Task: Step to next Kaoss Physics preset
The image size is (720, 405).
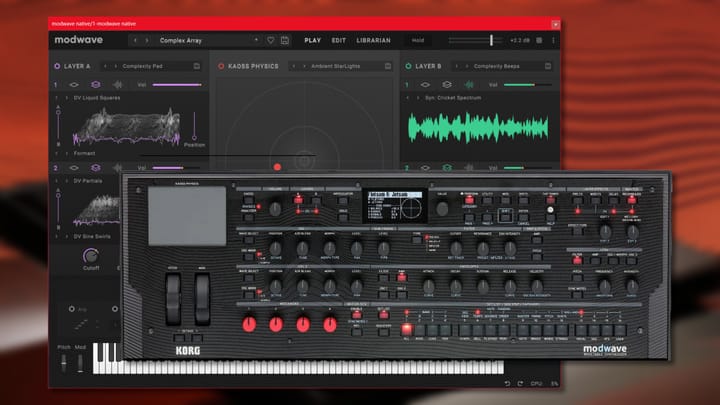Action: coord(304,66)
